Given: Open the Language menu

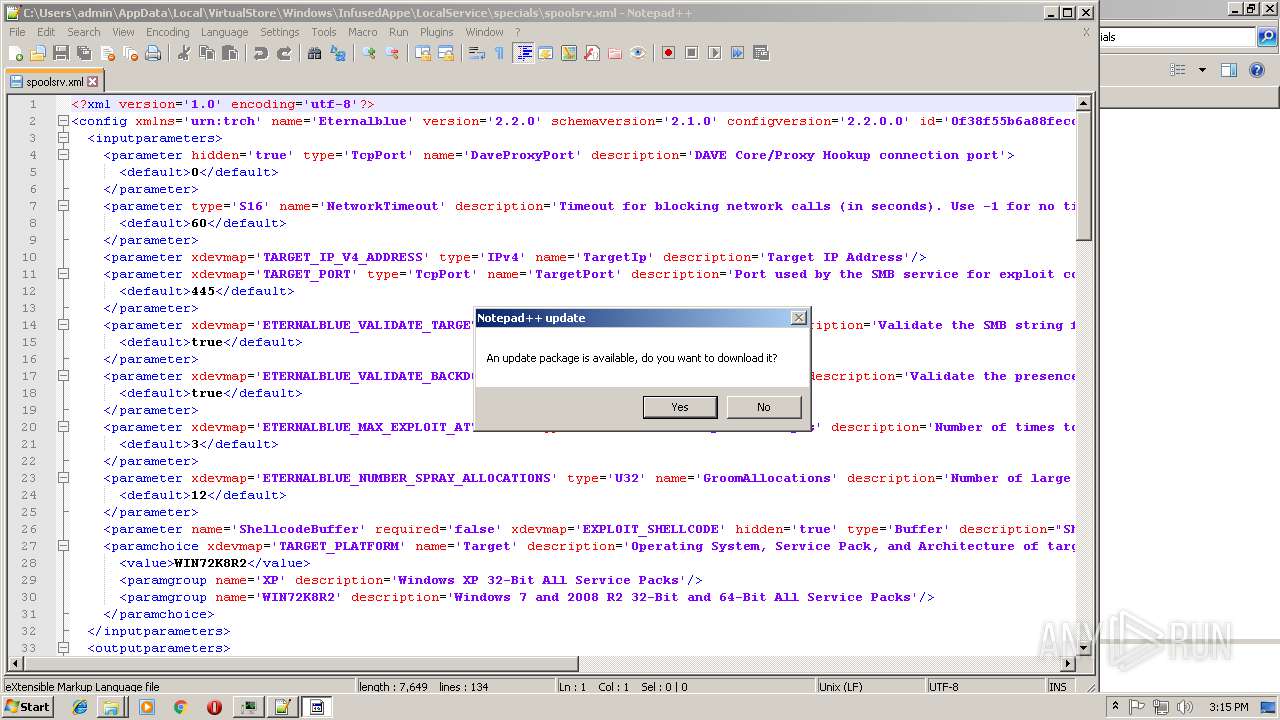Looking at the screenshot, I should click(224, 32).
